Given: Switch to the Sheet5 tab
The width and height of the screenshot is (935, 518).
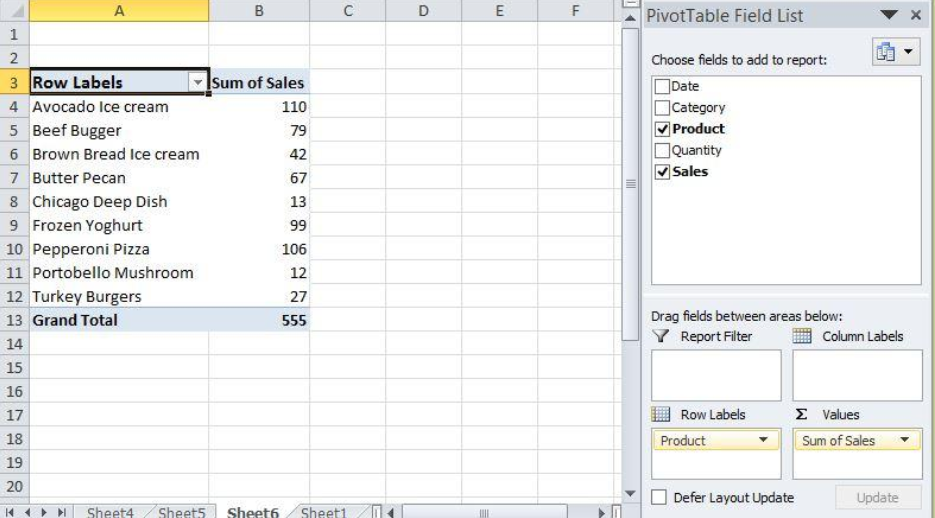Looking at the screenshot, I should pos(181,512).
